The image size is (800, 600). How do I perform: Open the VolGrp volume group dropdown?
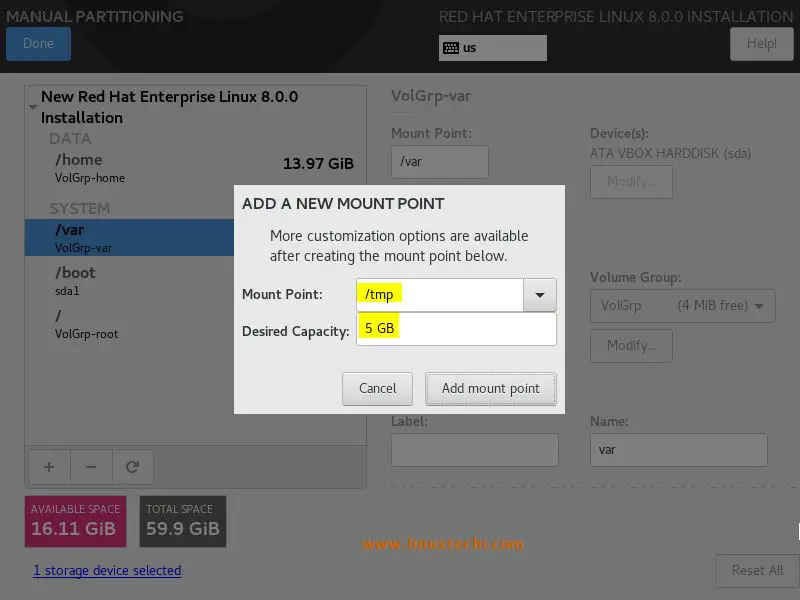[x=683, y=306]
